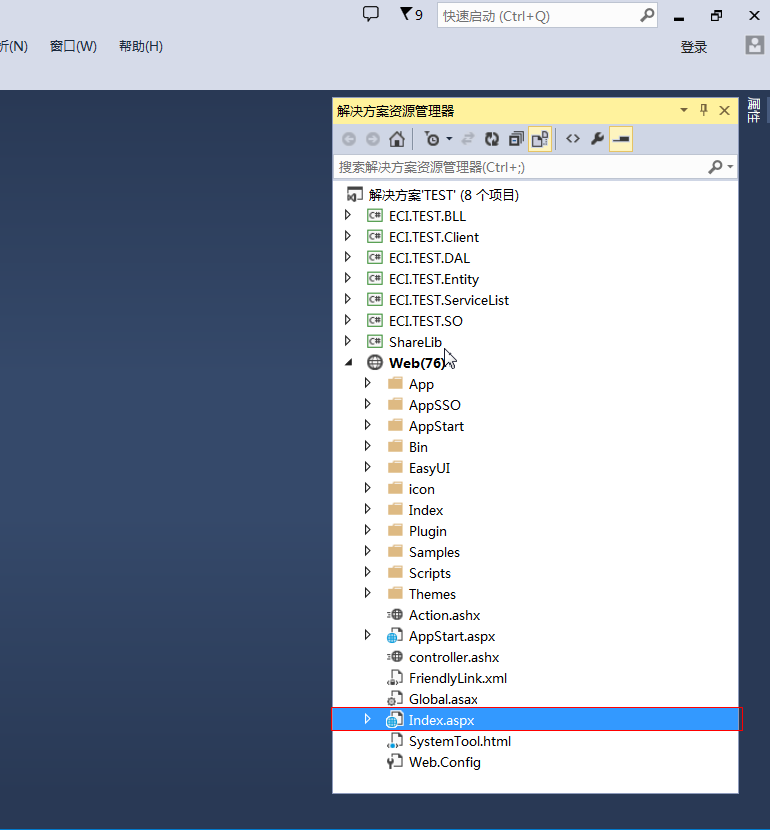
Task: Select the EasyUI folder
Action: click(x=429, y=468)
